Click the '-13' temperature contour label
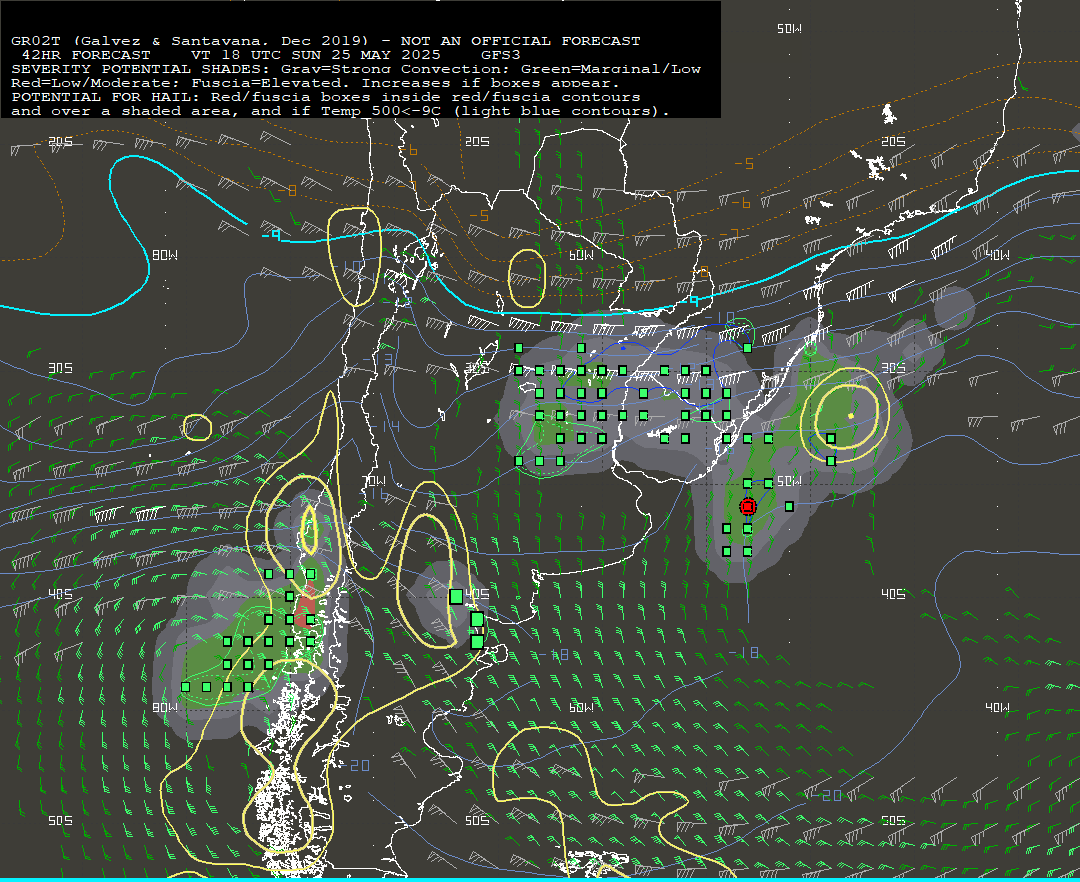 (379, 359)
